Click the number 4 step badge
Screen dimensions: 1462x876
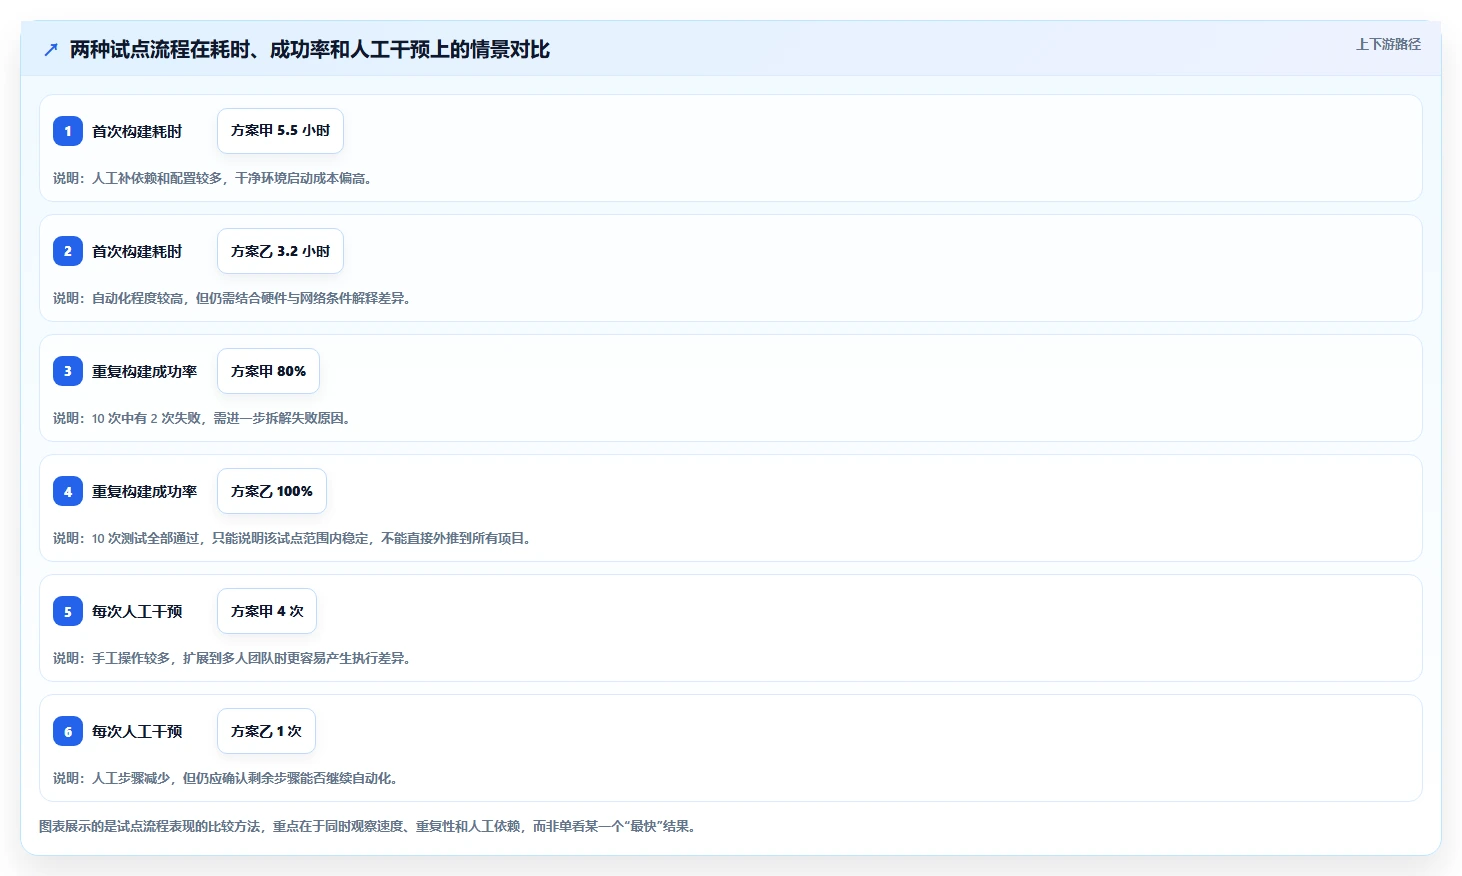coord(68,491)
